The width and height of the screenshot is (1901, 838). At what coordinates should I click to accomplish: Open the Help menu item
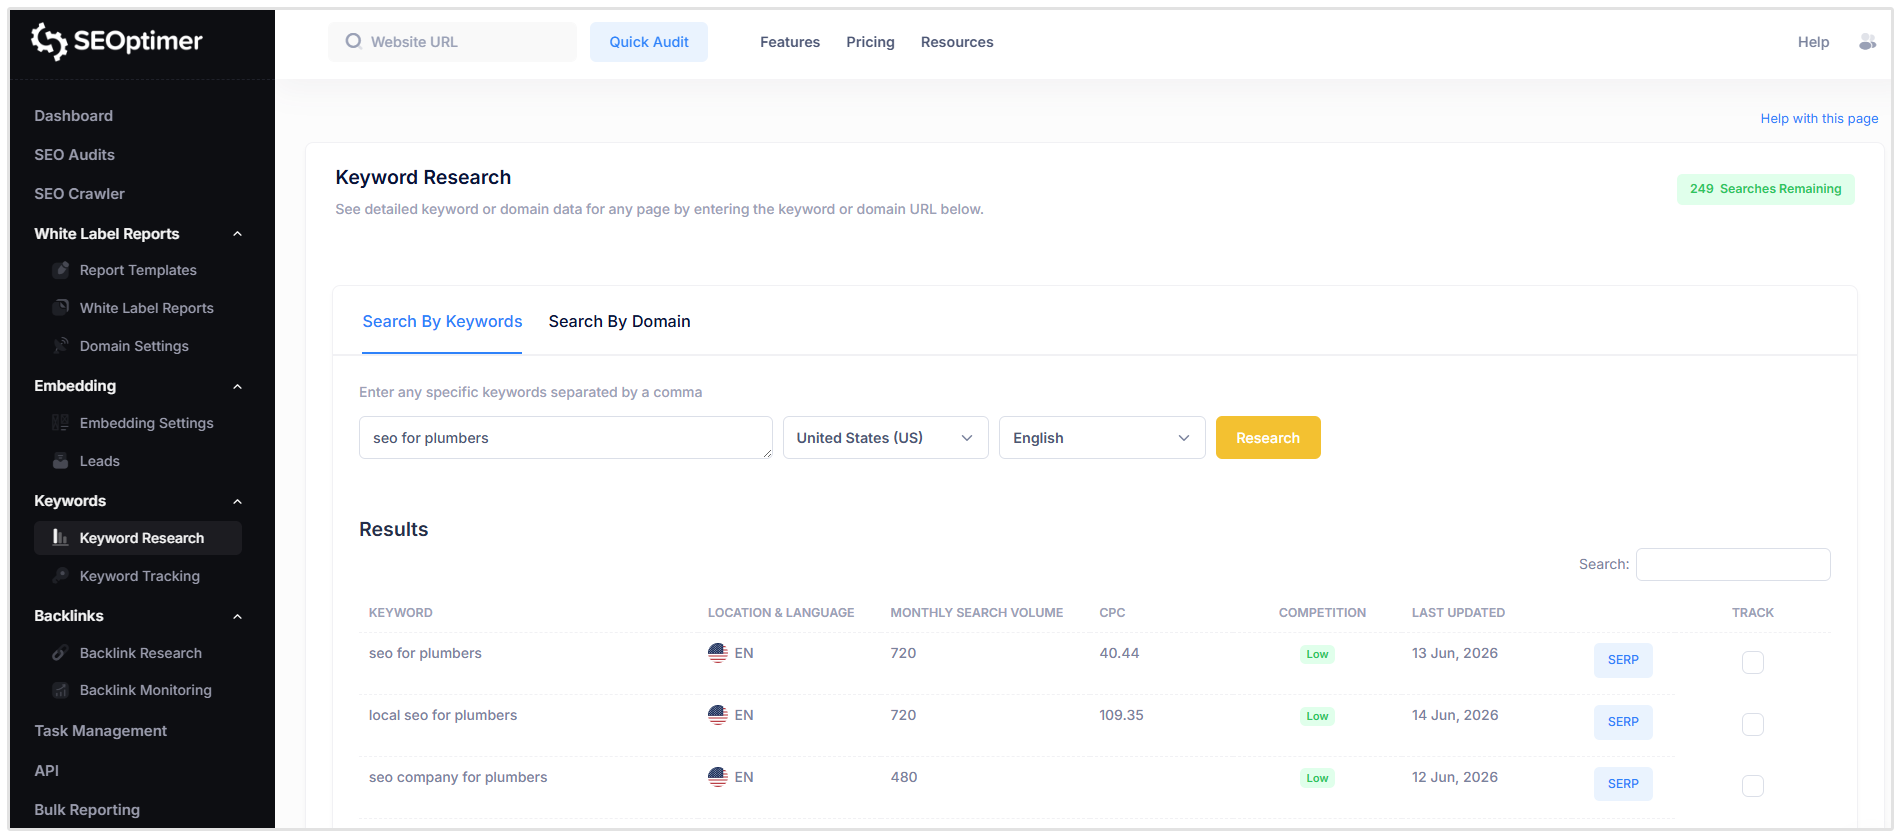click(1813, 42)
